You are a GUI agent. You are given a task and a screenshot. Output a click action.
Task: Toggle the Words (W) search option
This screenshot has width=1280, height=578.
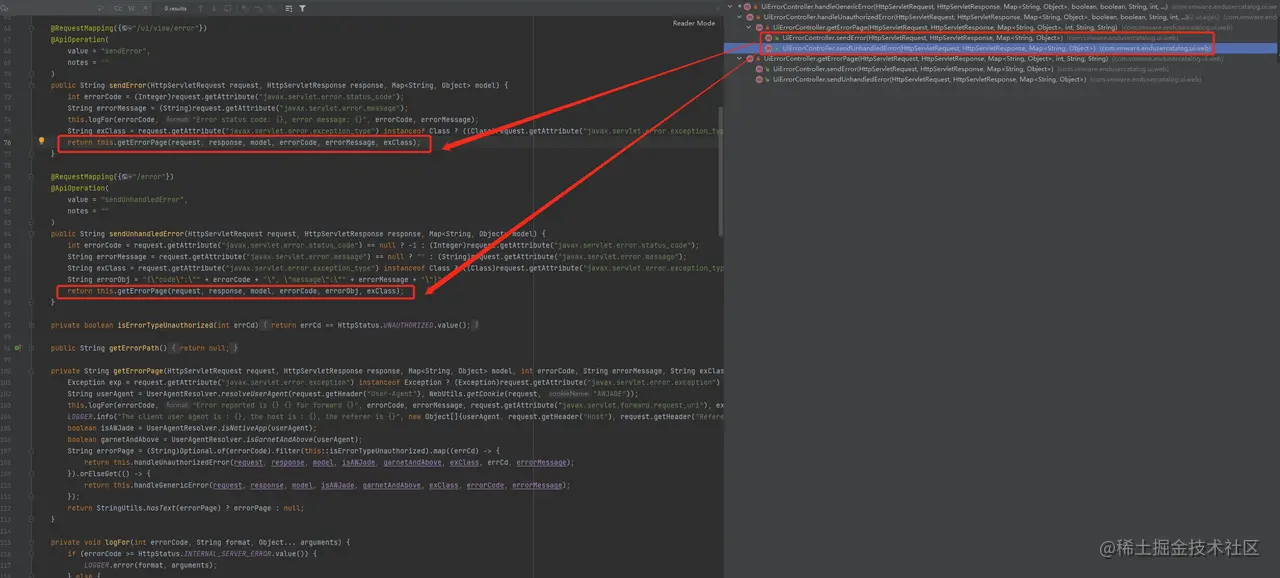pyautogui.click(x=131, y=8)
